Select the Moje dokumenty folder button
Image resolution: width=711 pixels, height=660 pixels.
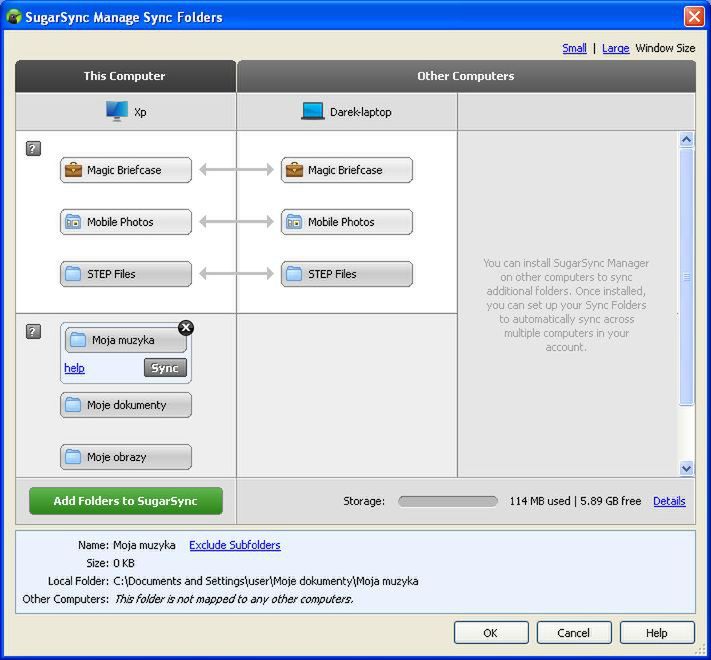pos(126,405)
